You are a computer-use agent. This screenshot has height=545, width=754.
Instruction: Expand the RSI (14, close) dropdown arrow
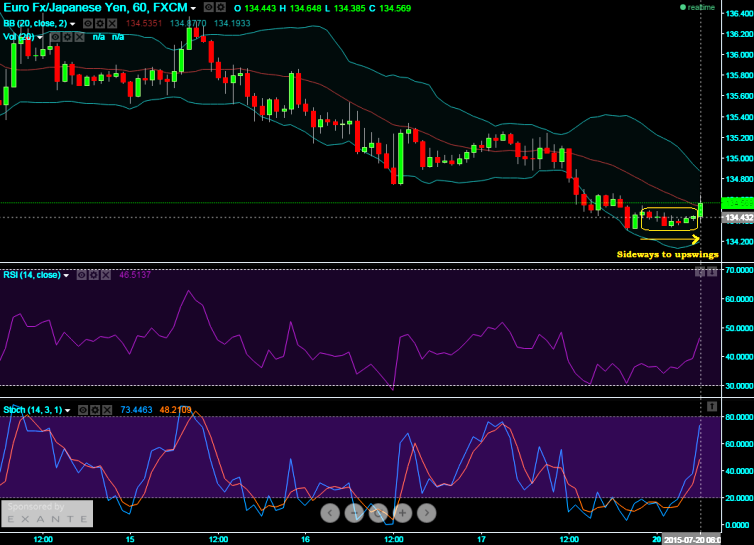[66, 276]
